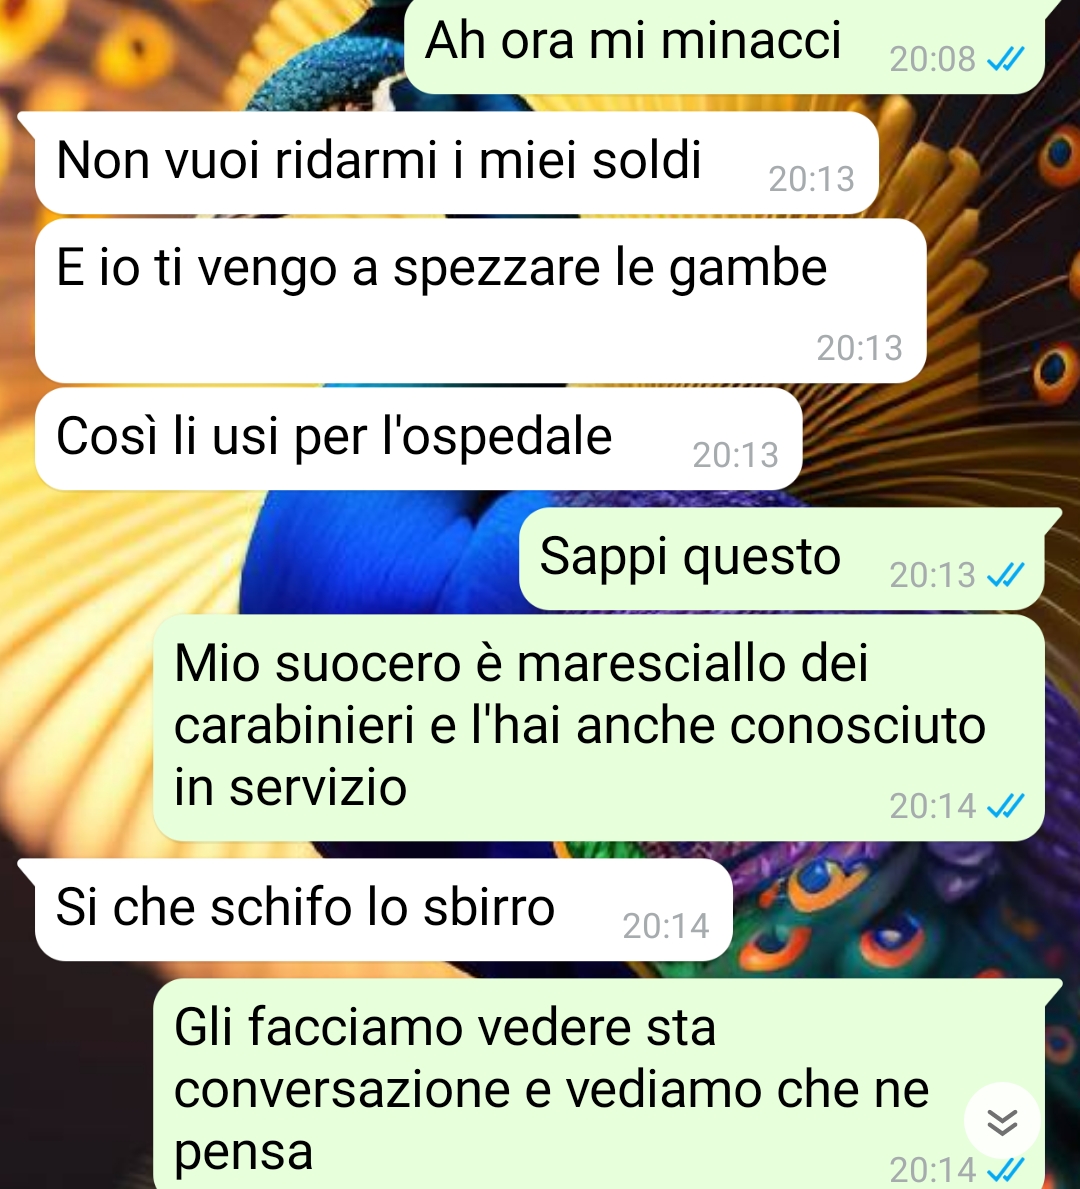This screenshot has height=1189, width=1080.
Task: Select message 'Si che schifo lo sbirro'
Action: (384, 910)
